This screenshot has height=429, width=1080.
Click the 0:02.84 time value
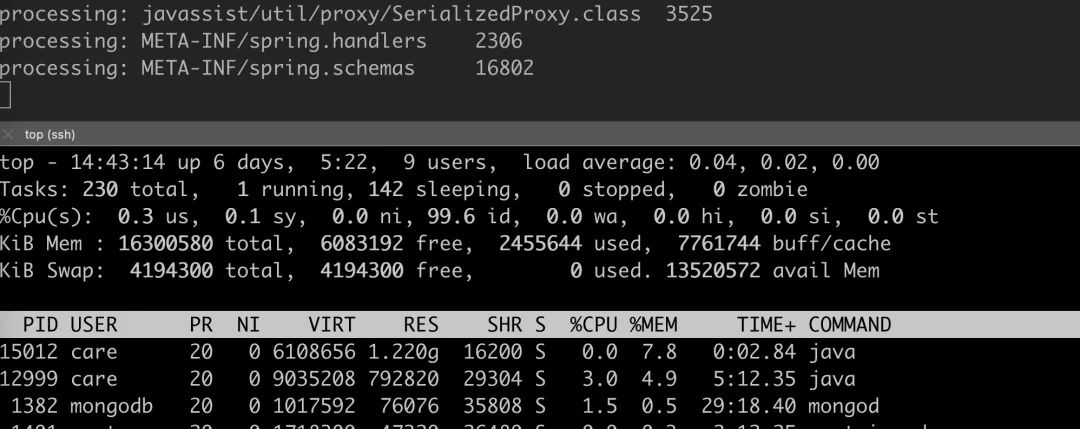point(754,352)
